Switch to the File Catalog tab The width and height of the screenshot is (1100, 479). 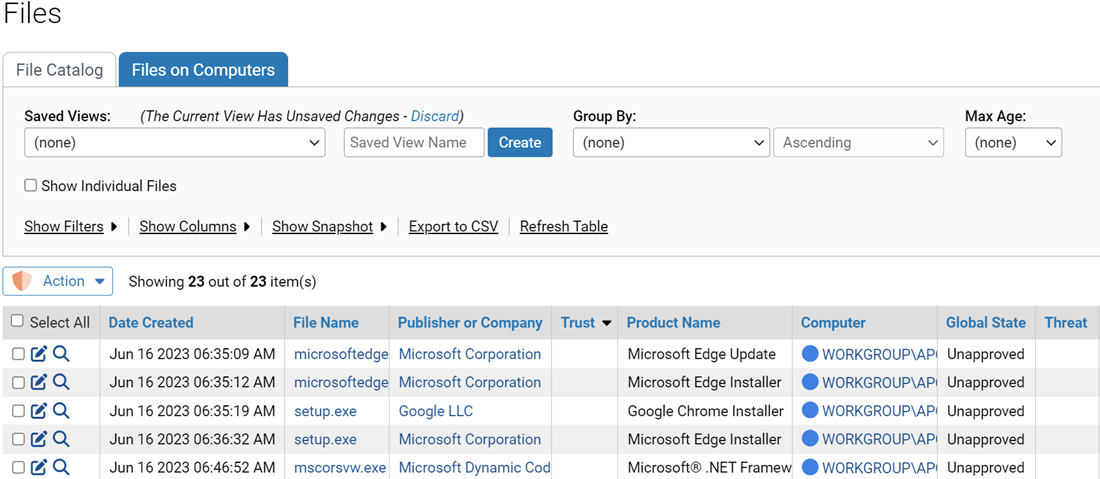[x=59, y=70]
